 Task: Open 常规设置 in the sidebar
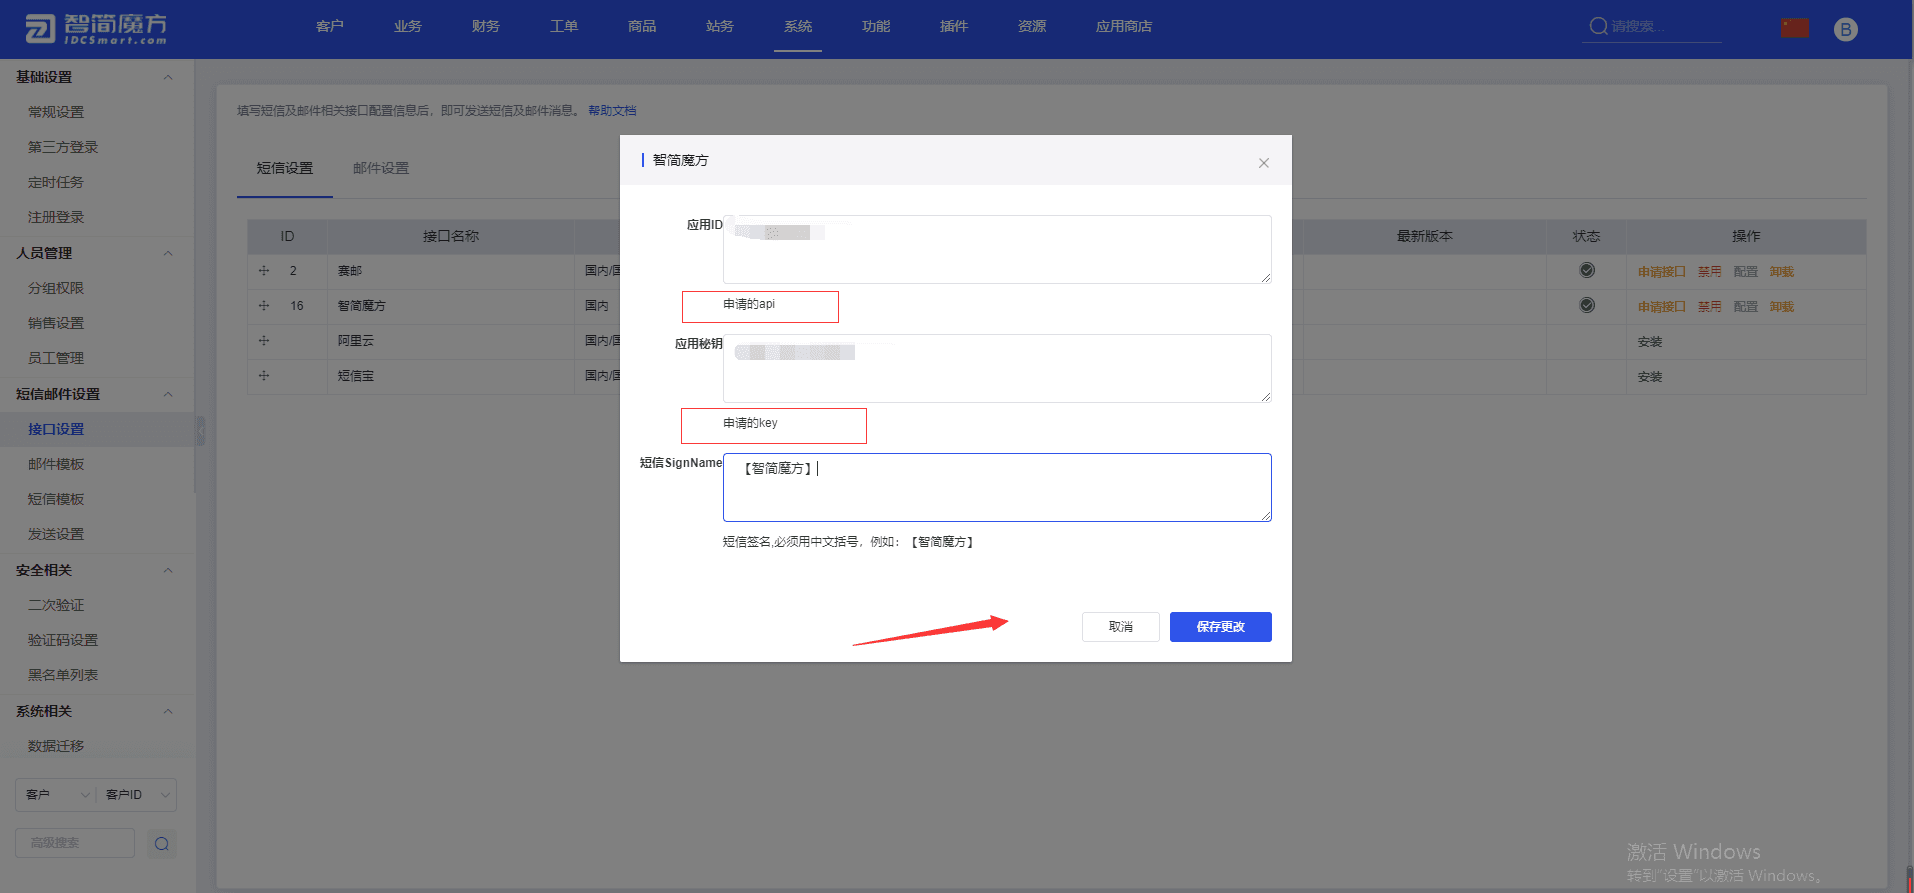[x=56, y=112]
